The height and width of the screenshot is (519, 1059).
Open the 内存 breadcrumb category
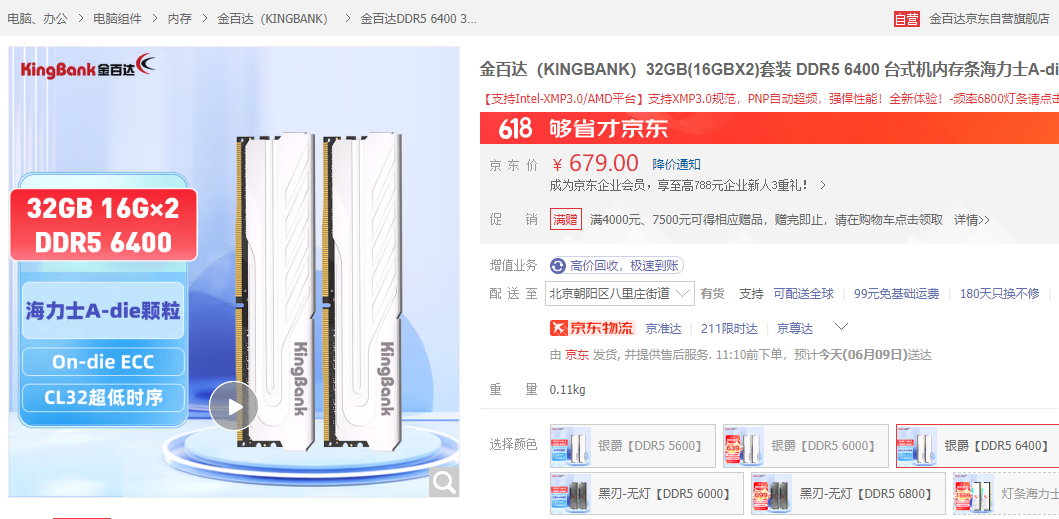click(x=179, y=19)
